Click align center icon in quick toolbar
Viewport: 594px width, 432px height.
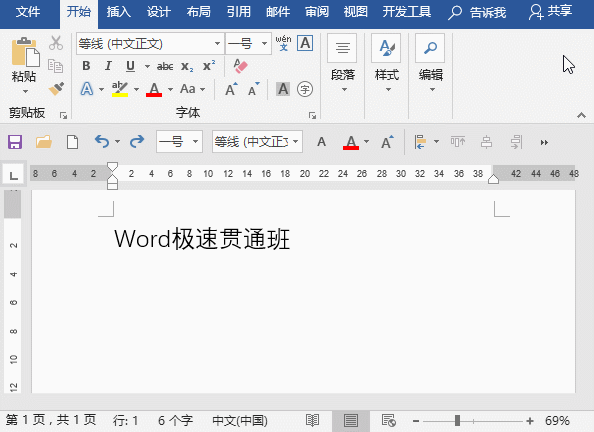[x=486, y=142]
